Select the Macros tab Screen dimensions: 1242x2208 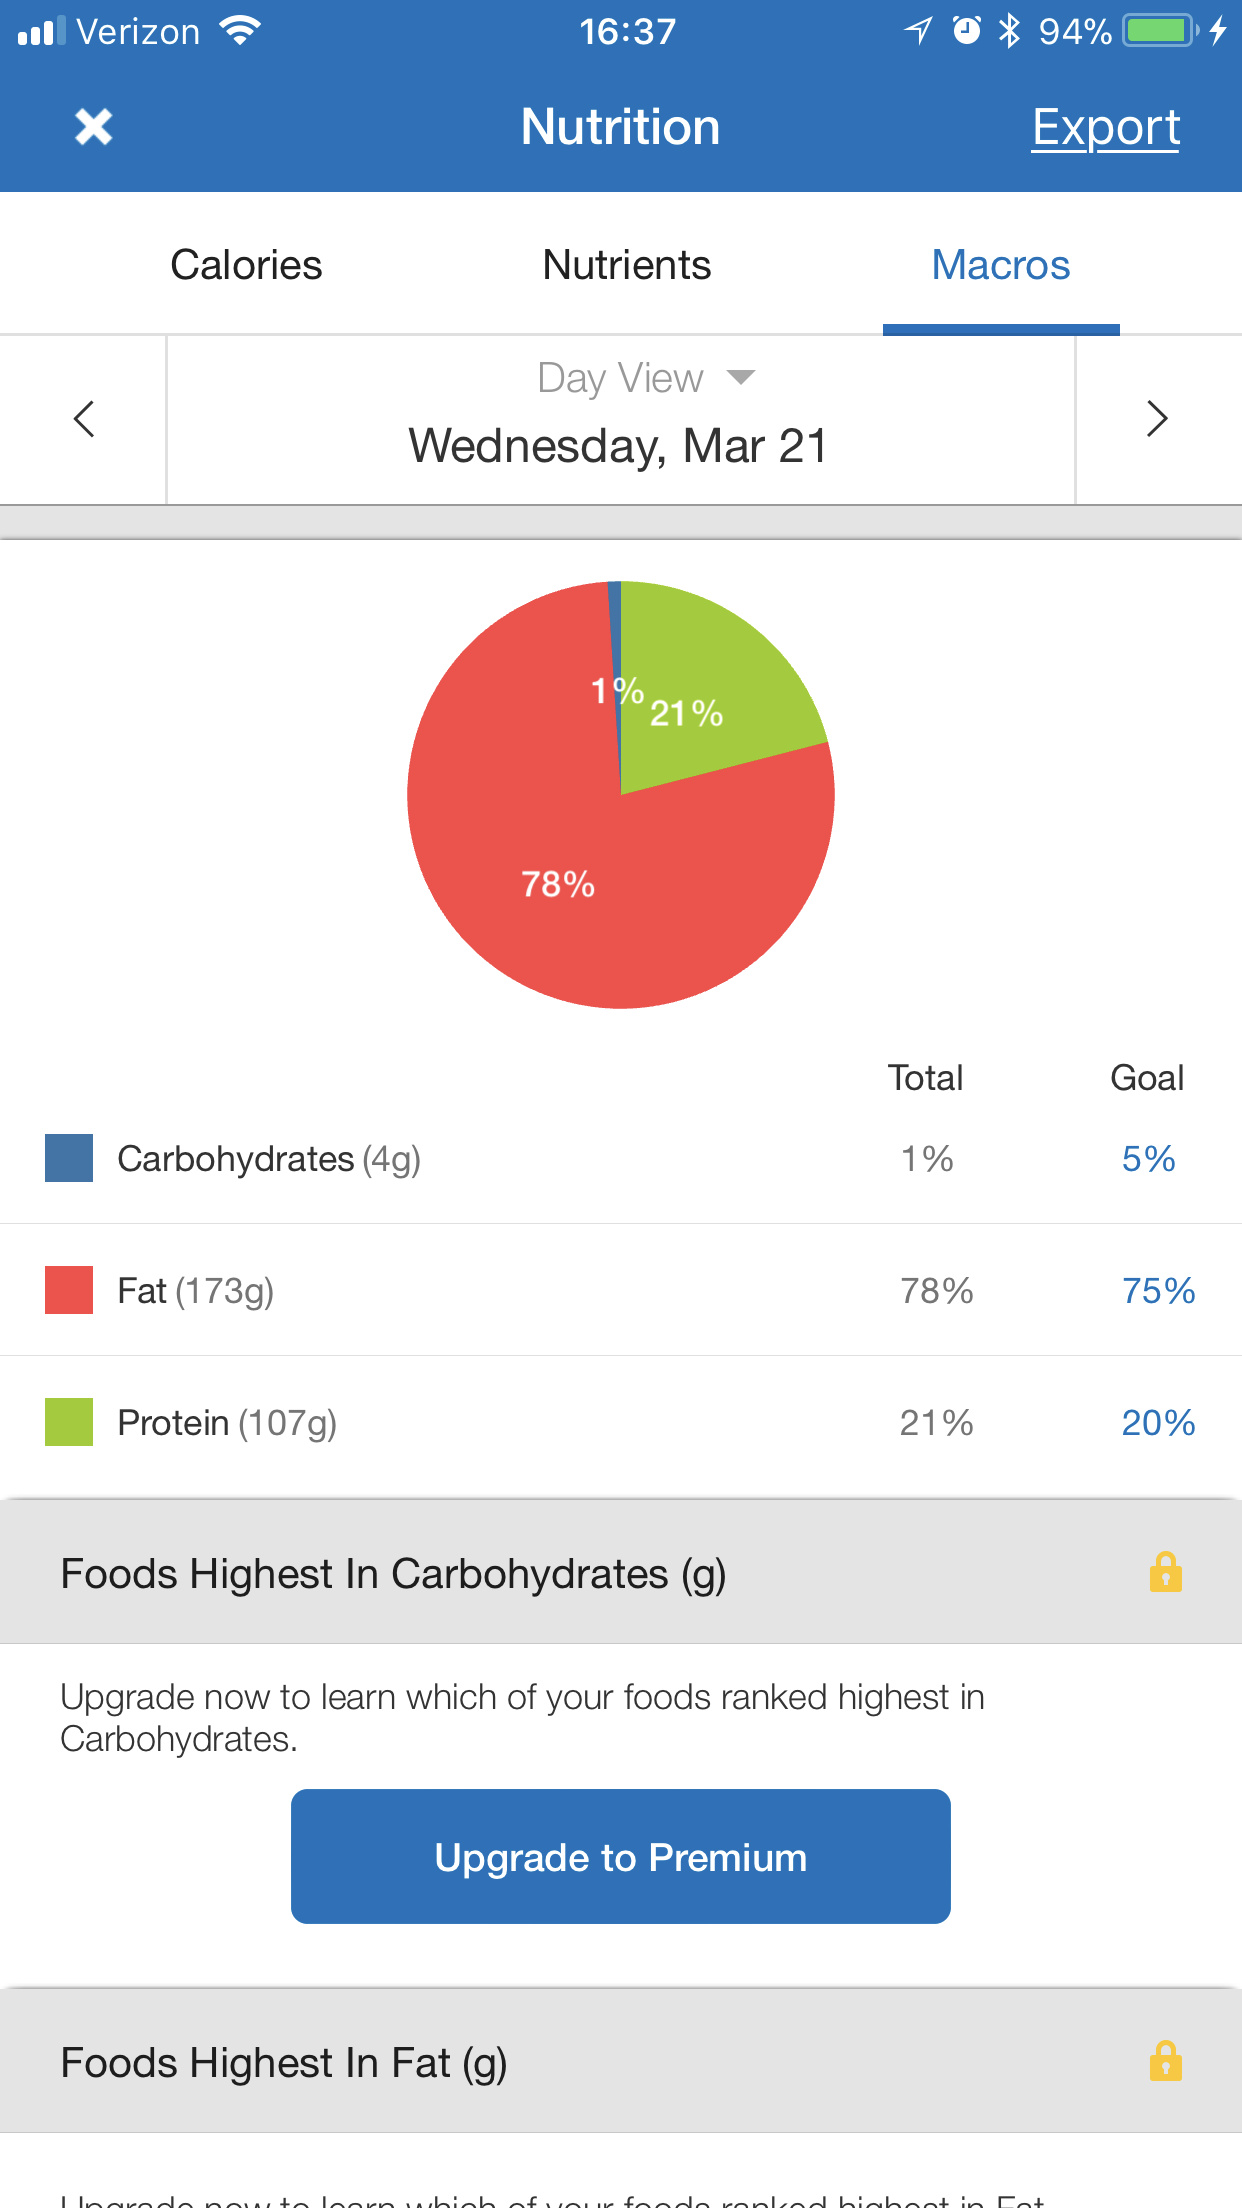click(1000, 265)
